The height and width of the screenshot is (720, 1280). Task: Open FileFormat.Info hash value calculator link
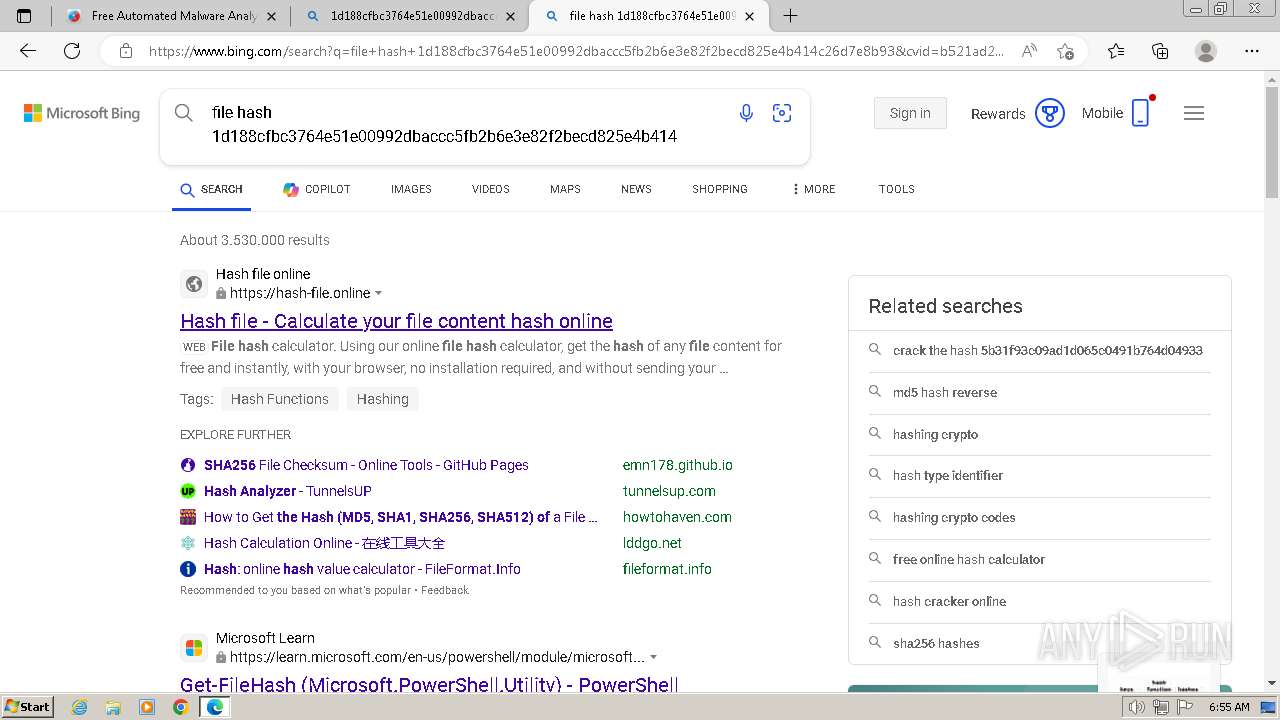coord(362,569)
